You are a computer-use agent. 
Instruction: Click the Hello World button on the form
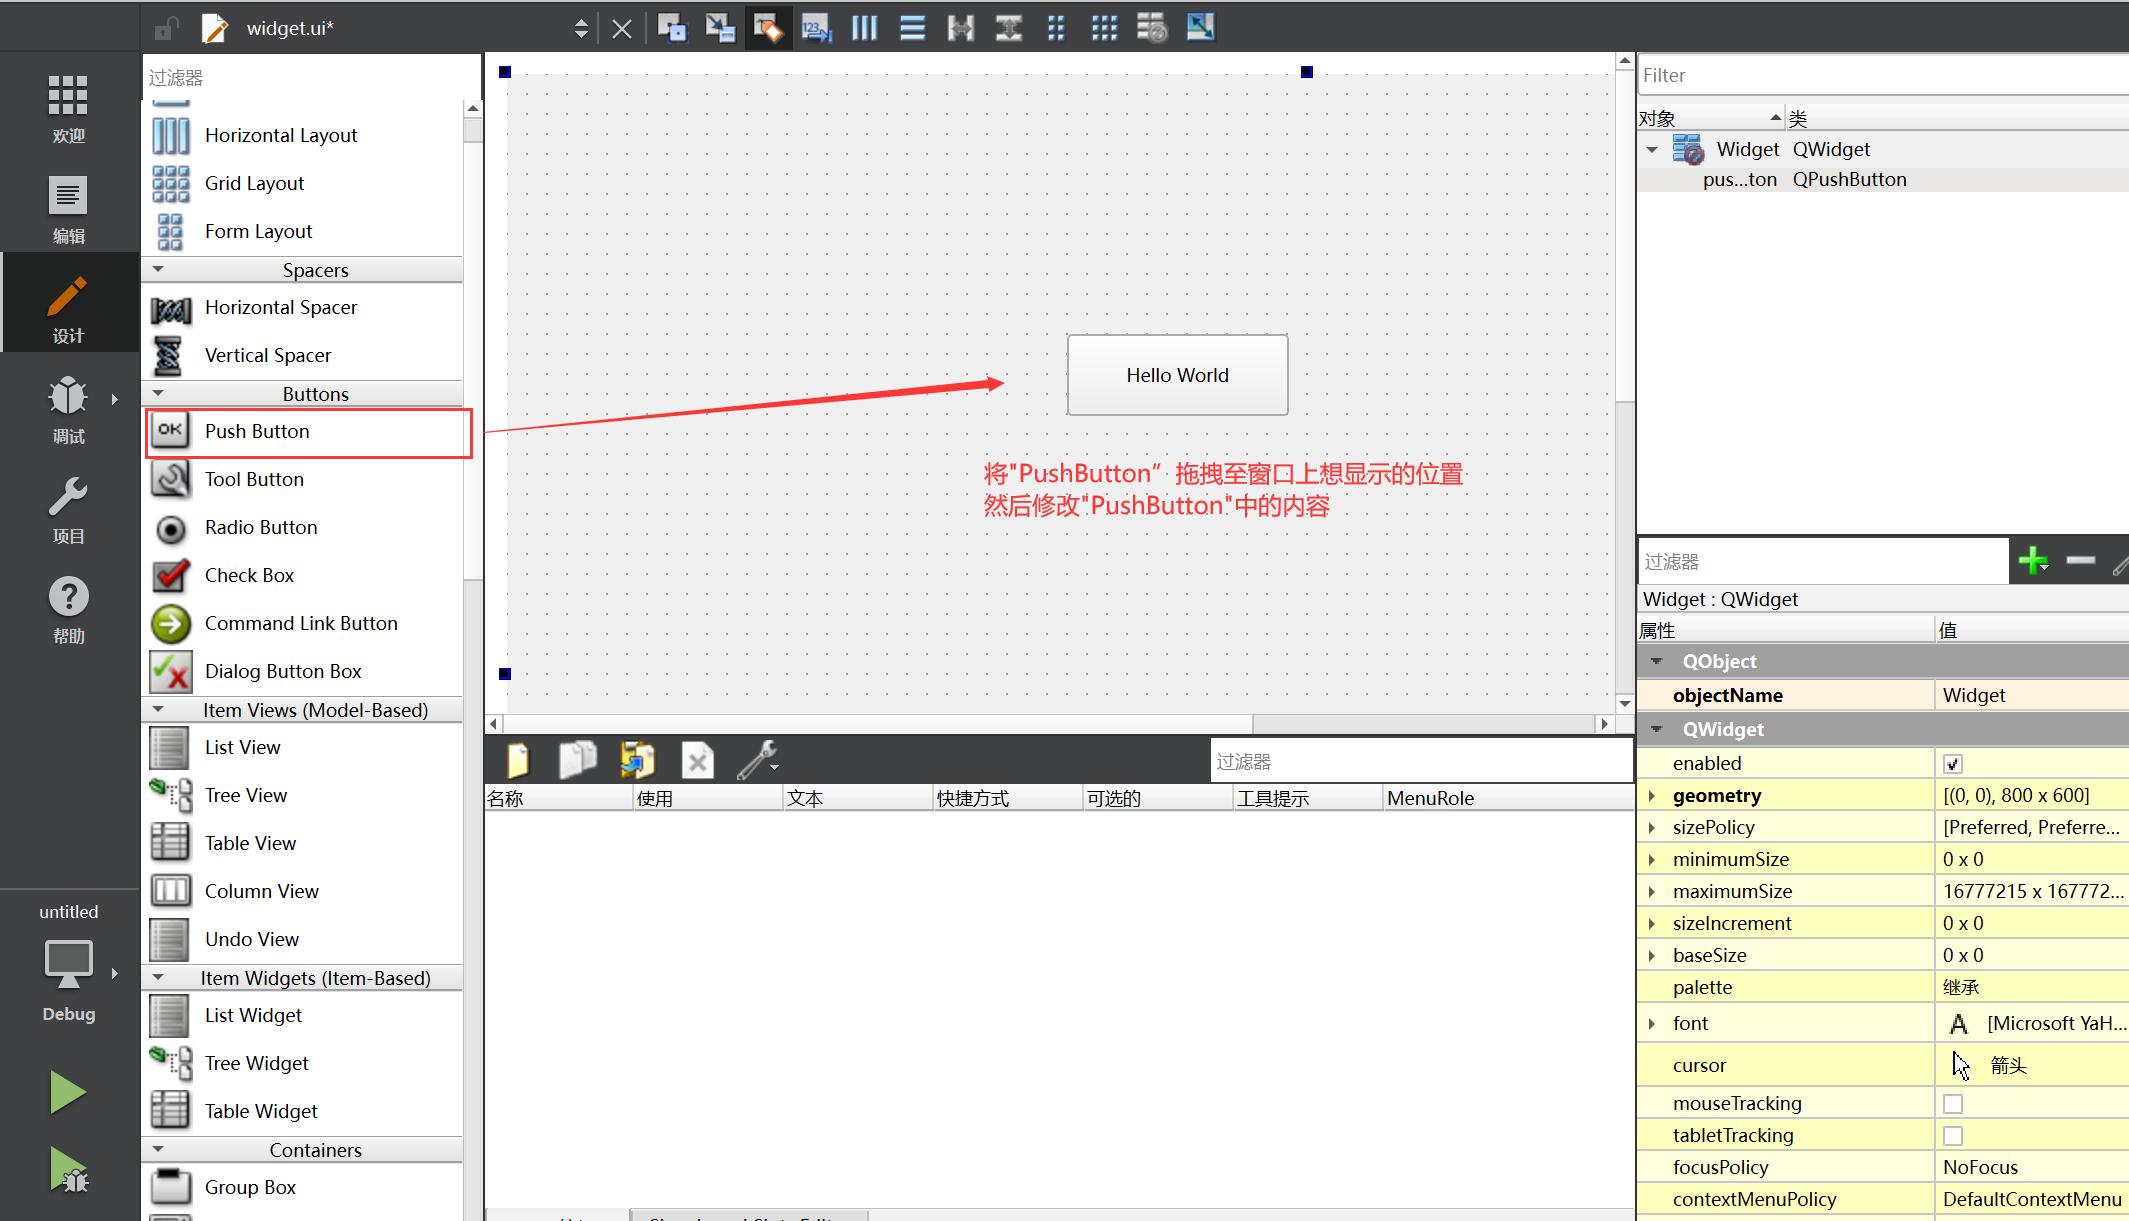coord(1177,375)
